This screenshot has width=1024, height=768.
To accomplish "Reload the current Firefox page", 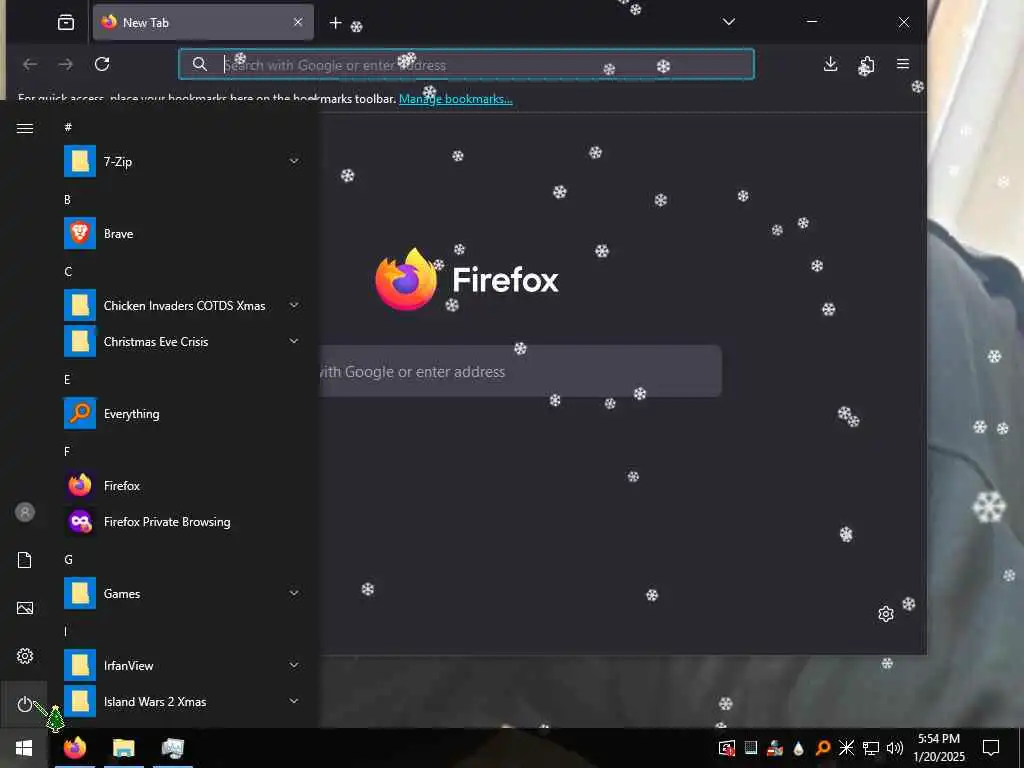I will (x=102, y=64).
